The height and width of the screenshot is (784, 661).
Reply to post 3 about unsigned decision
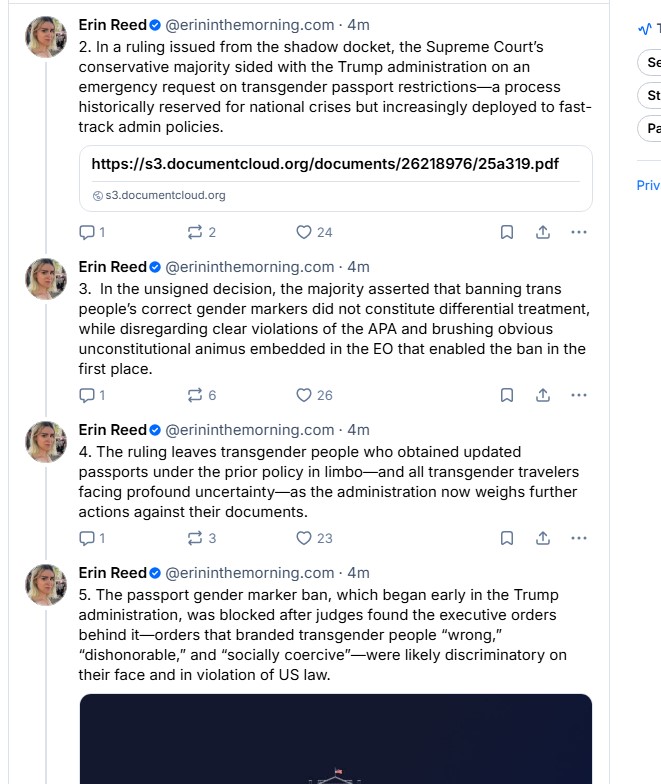click(87, 395)
